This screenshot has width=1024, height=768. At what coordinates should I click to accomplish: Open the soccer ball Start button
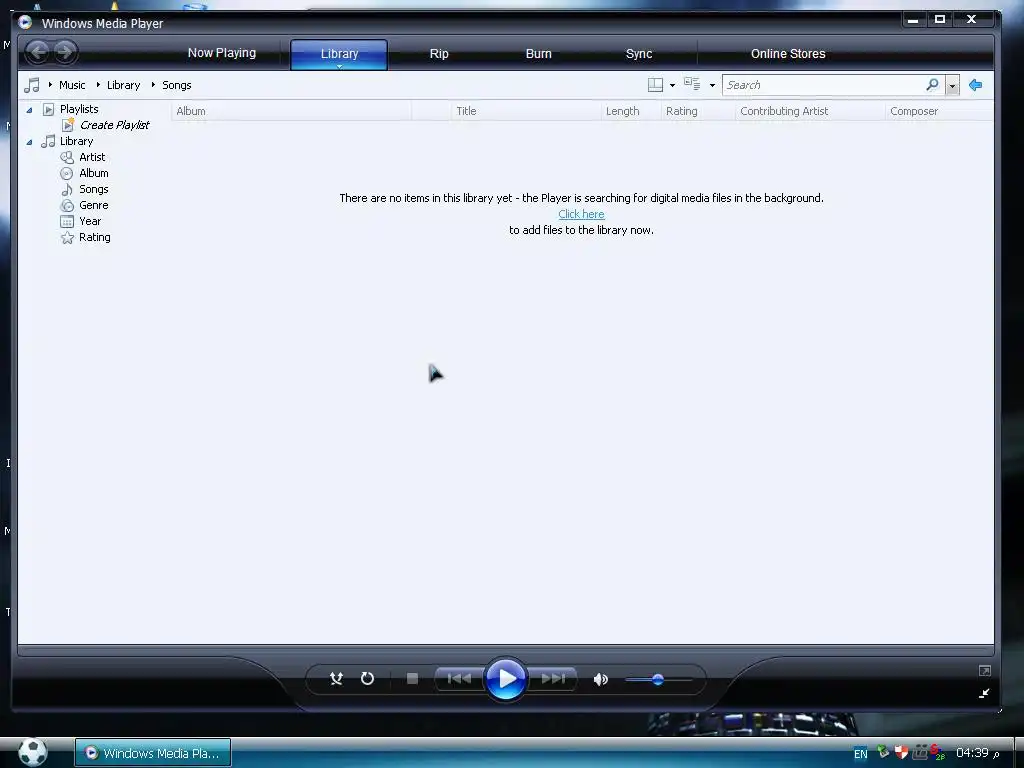point(32,752)
